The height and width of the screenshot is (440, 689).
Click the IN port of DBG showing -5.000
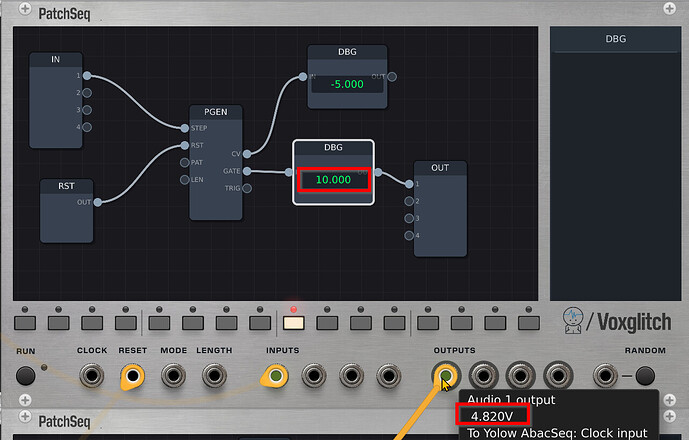[303, 76]
